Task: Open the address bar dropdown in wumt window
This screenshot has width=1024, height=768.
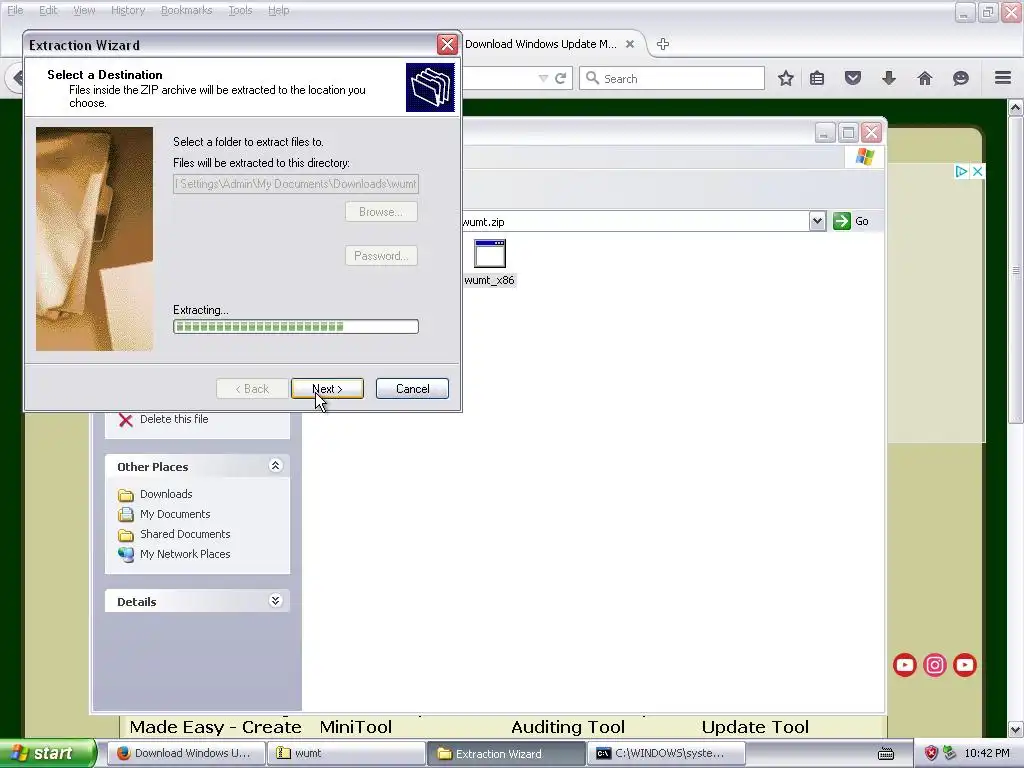Action: tap(817, 221)
